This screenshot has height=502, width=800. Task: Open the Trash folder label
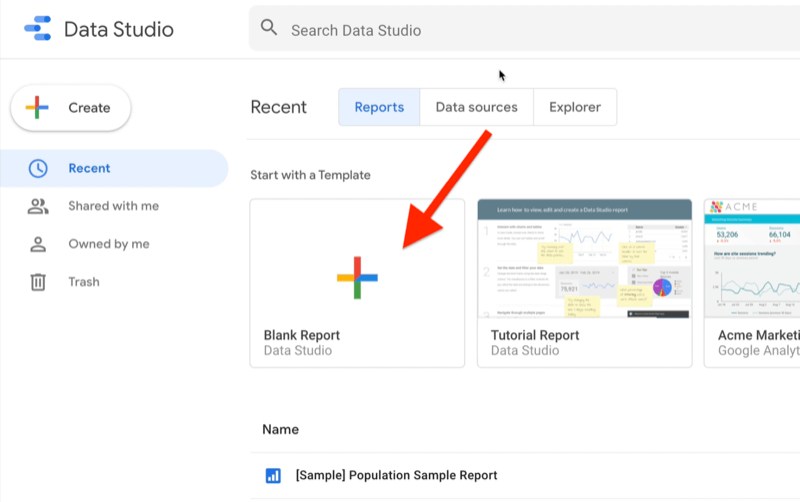pos(84,282)
